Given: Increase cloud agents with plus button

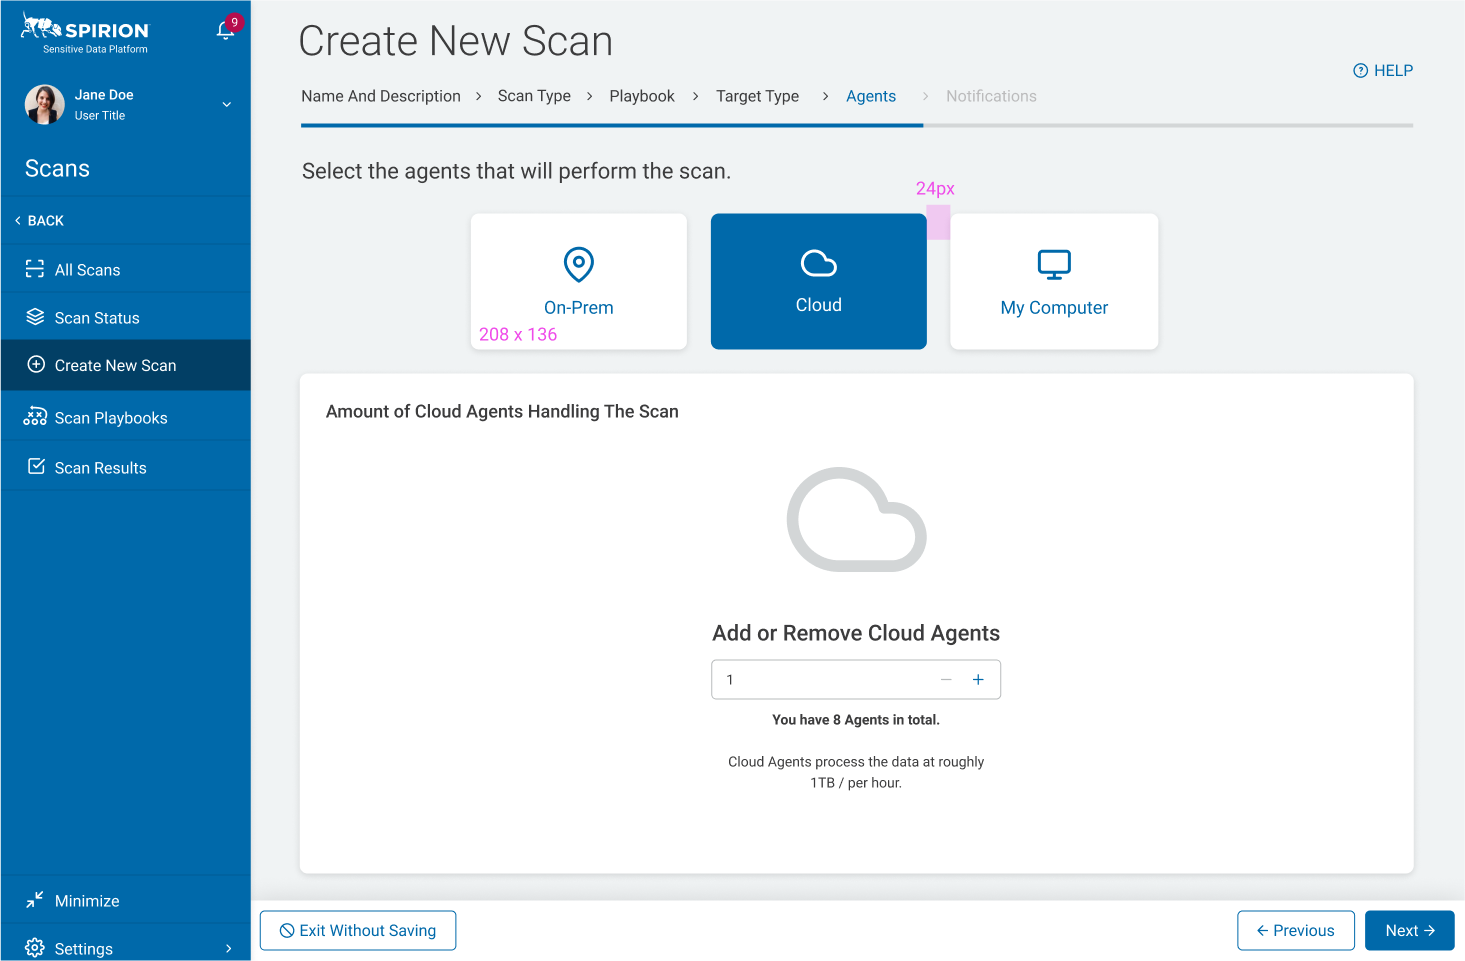Looking at the screenshot, I should click(x=978, y=680).
